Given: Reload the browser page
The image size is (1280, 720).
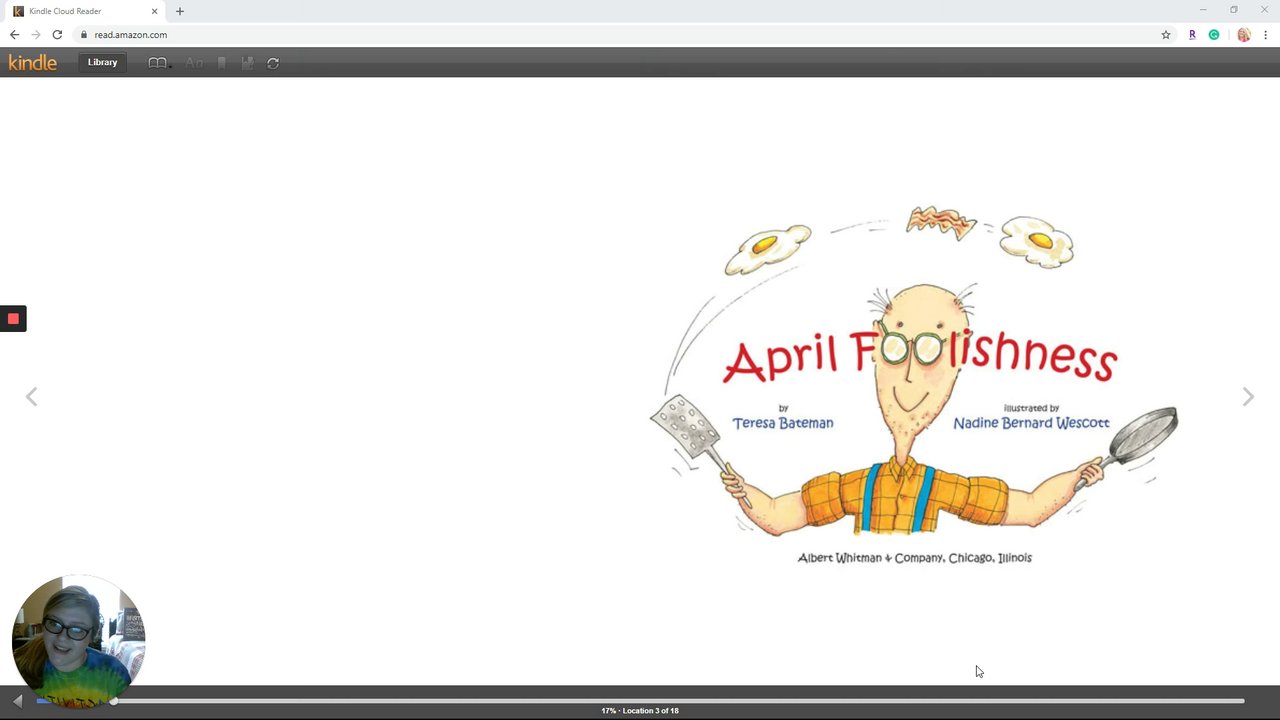Looking at the screenshot, I should (x=57, y=34).
